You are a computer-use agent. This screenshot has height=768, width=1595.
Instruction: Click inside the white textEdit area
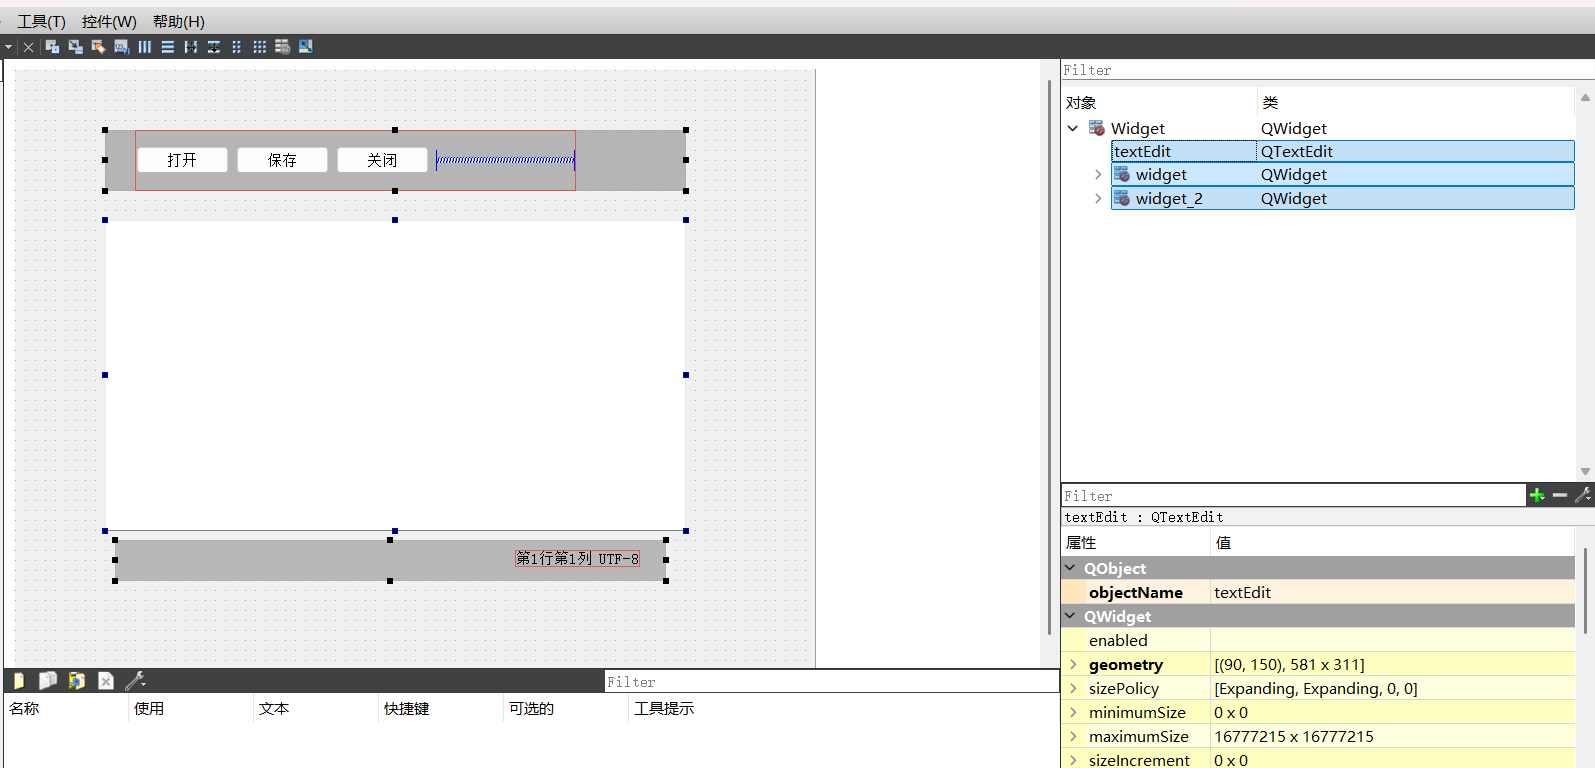coord(395,375)
